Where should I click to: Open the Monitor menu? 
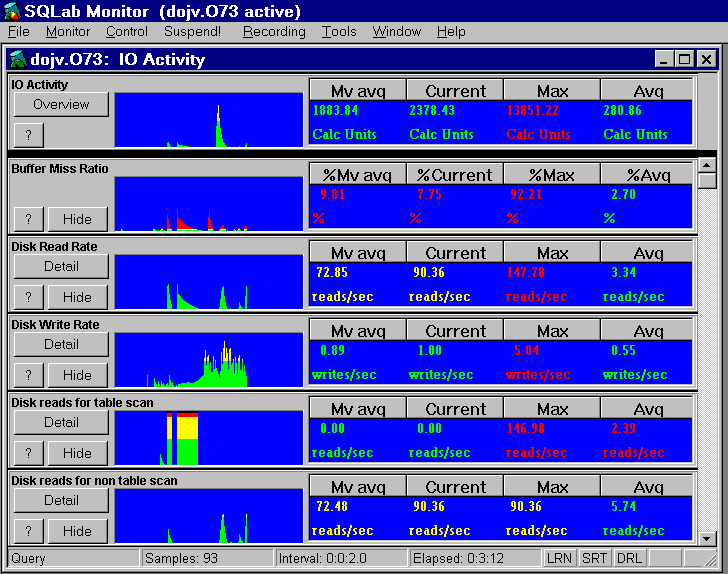(68, 32)
